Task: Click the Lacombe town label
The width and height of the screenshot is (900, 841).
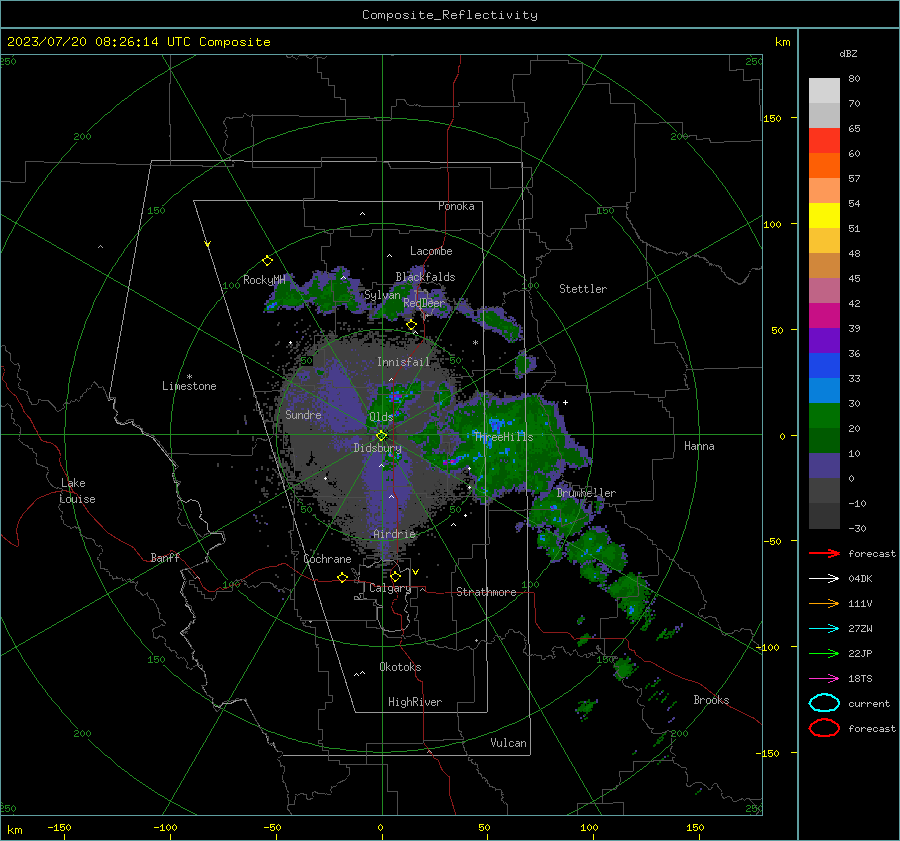Action: click(431, 251)
